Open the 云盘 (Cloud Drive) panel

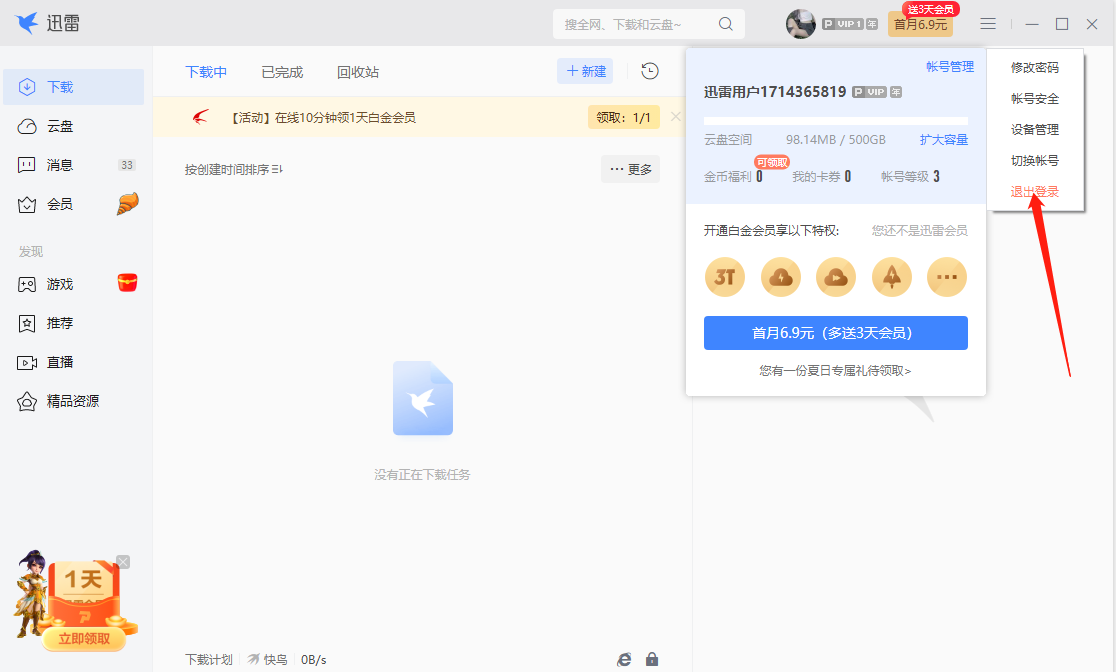coord(62,124)
